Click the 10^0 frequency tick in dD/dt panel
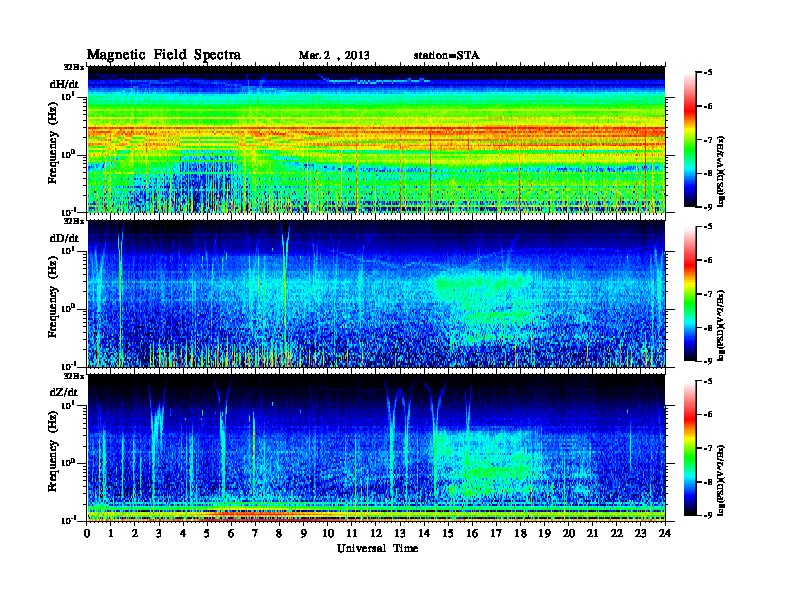Viewport: 792px width, 612px height. coord(68,308)
